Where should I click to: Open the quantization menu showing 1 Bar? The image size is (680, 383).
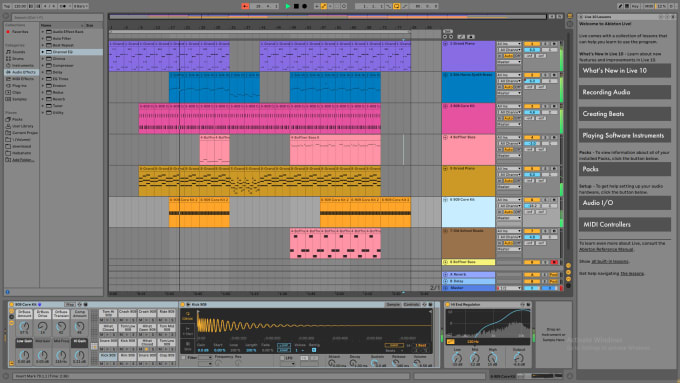click(81, 6)
